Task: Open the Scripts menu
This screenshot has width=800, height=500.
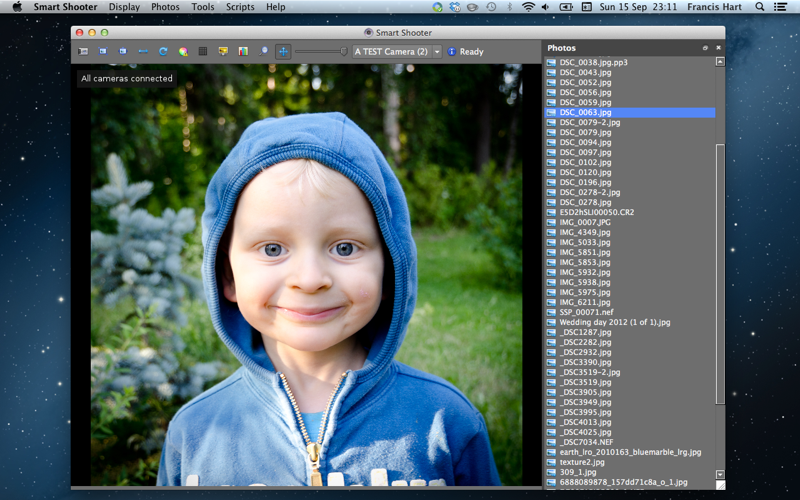Action: [240, 7]
